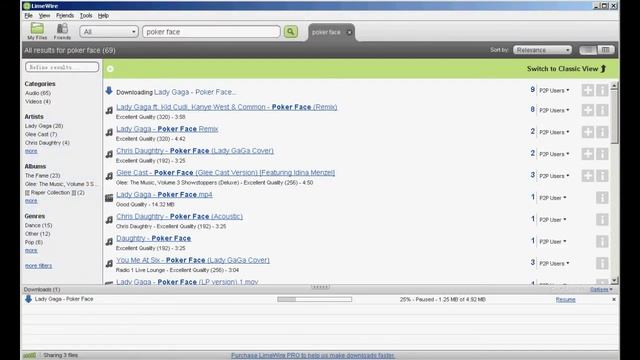Filter by Audio category
Screen dimensions: 640x360
tap(38, 93)
